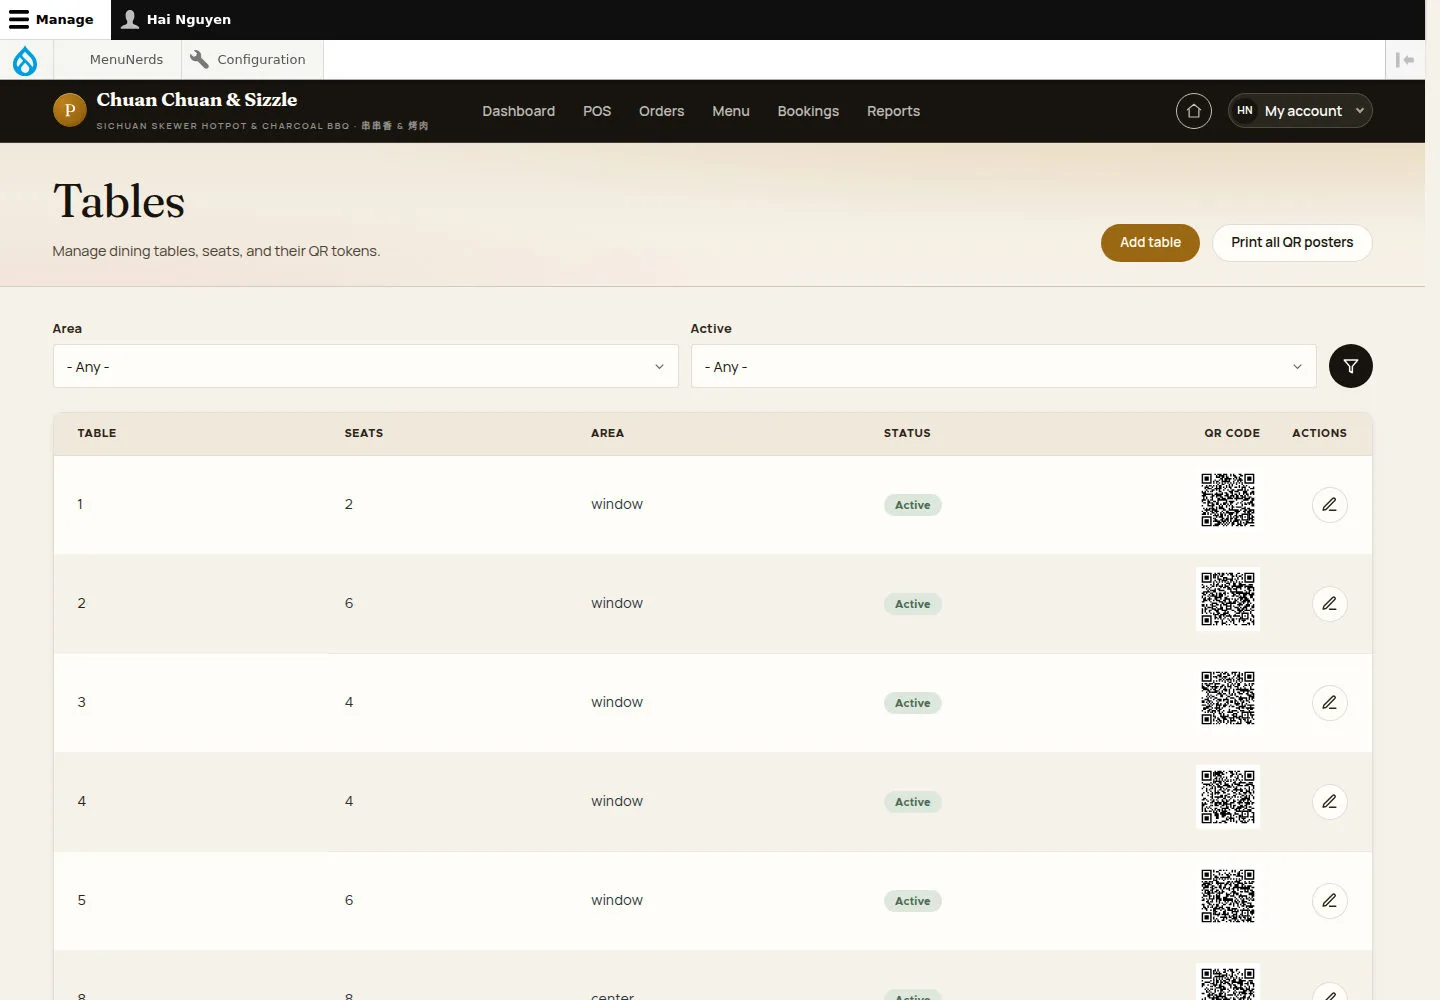Edit table 5 with the pencil icon
The image size is (1440, 1000).
[1329, 901]
